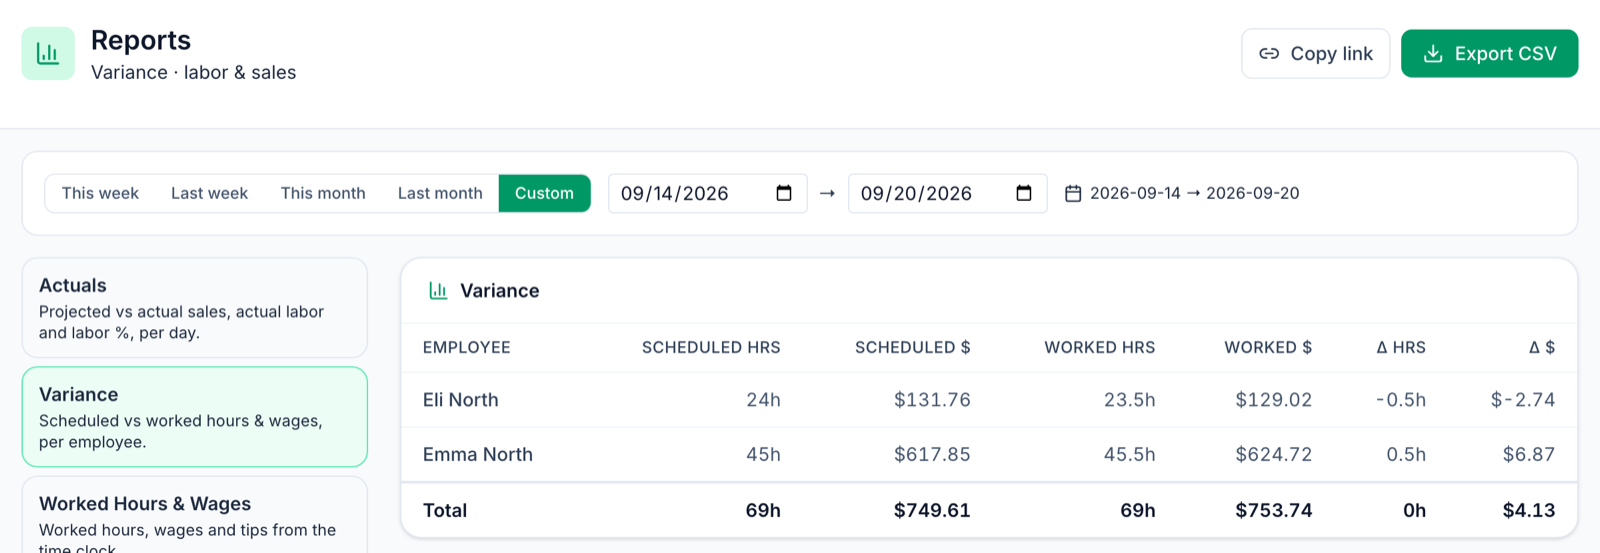Click the download icon in Export CSV

point(1433,54)
